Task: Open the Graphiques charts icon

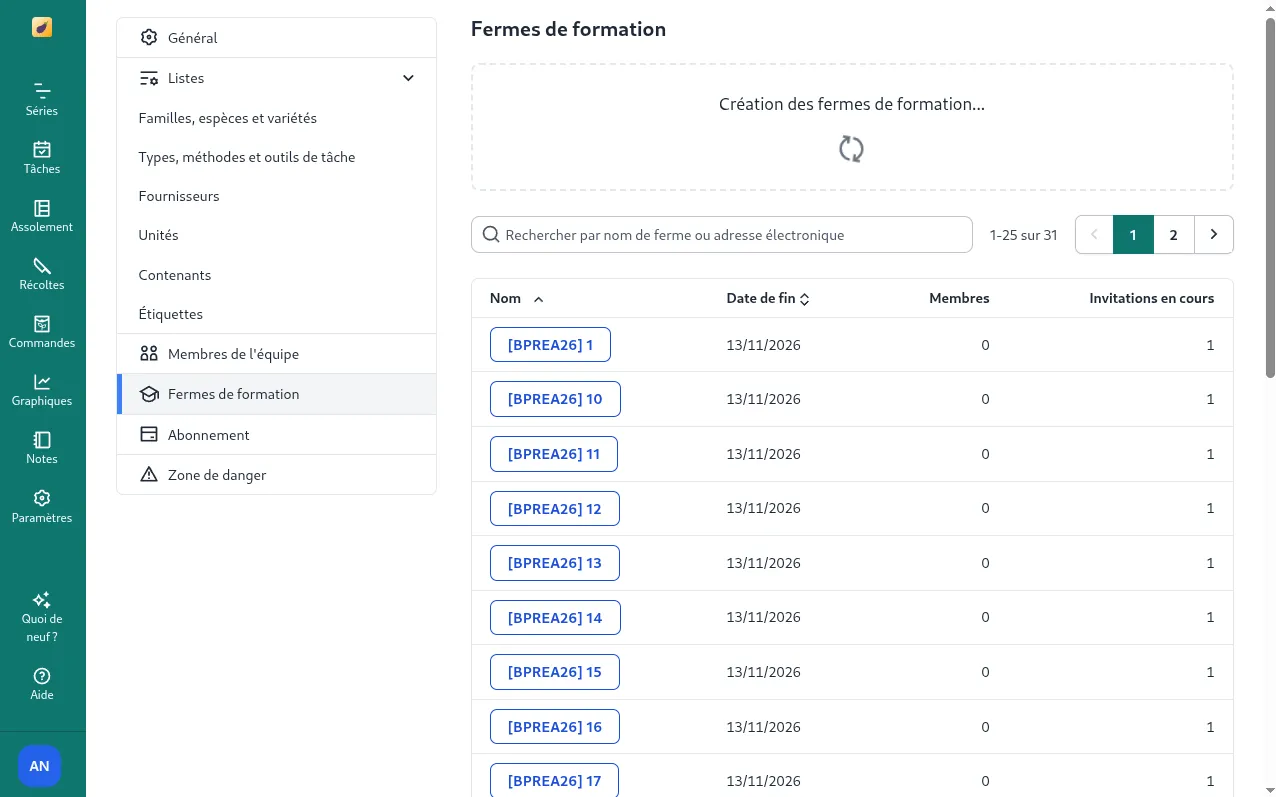Action: coord(41,390)
